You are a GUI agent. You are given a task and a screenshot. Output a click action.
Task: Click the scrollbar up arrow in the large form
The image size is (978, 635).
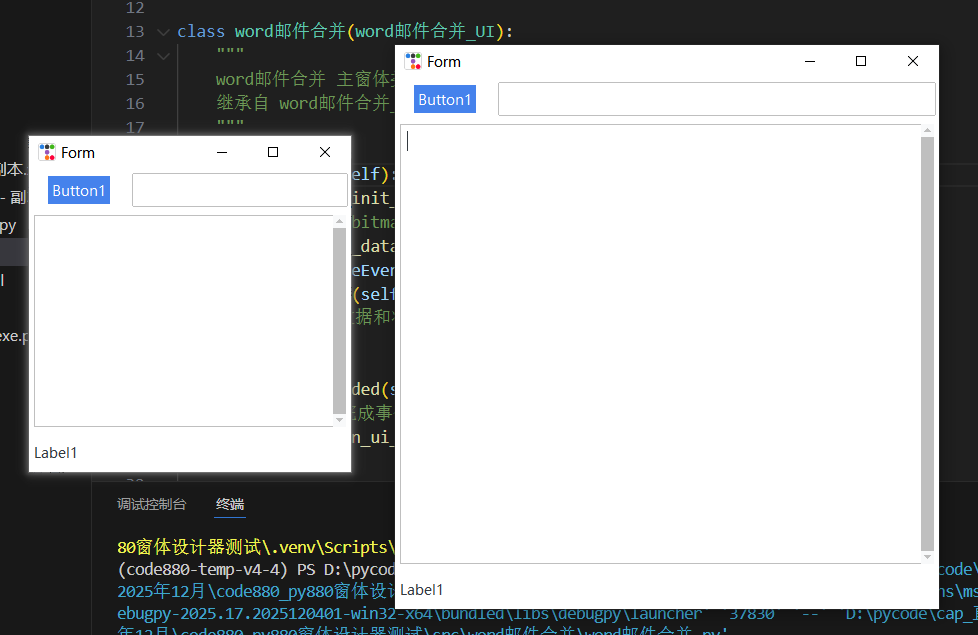(x=928, y=129)
